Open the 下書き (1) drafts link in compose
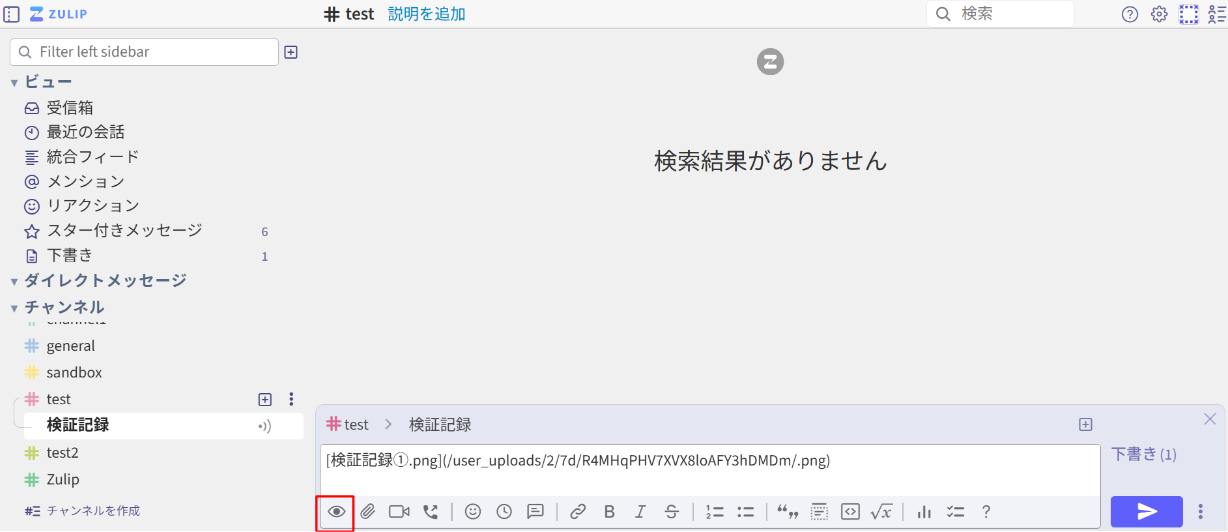The width and height of the screenshot is (1228, 532). (1144, 454)
